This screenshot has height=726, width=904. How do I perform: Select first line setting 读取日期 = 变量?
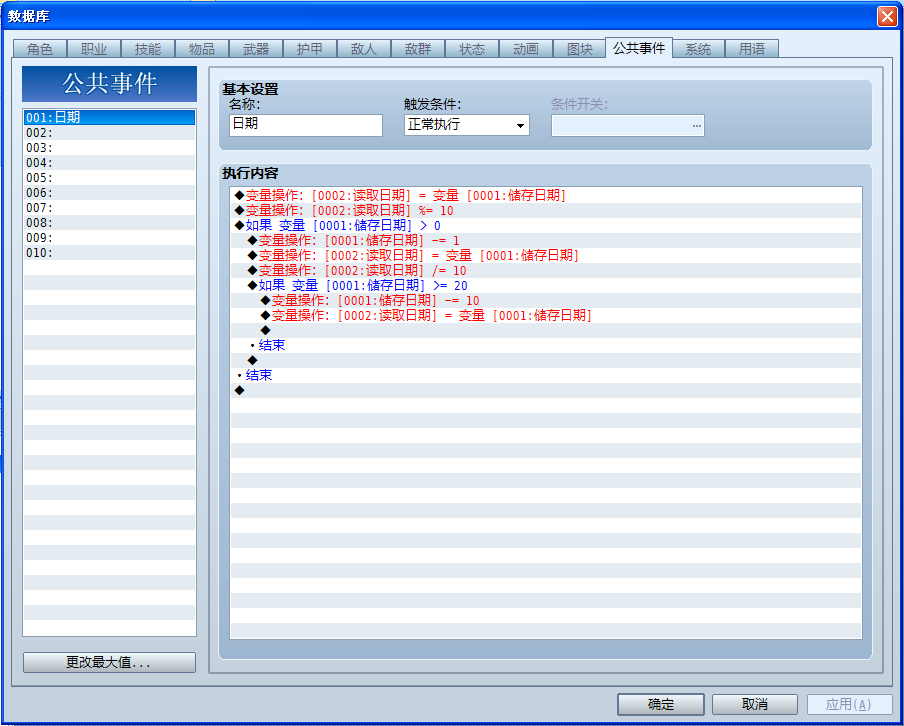coord(546,195)
